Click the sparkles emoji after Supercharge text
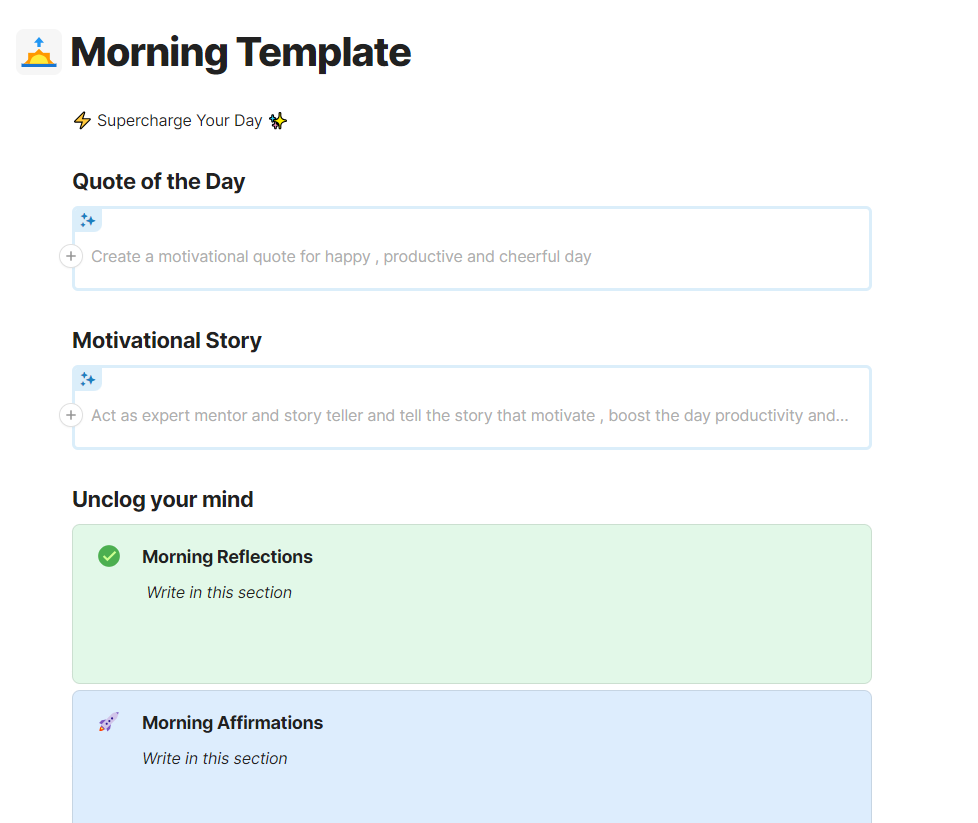The width and height of the screenshot is (978, 823). click(x=277, y=120)
